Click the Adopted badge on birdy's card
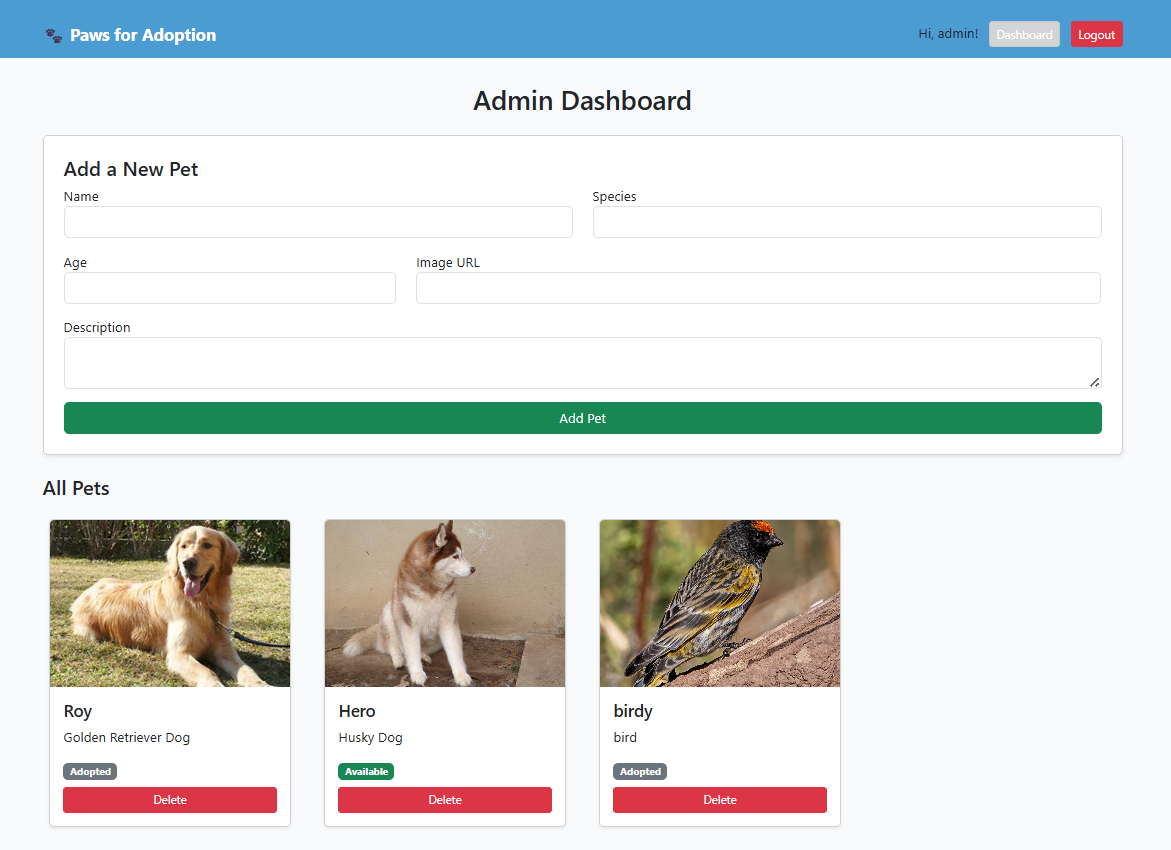The height and width of the screenshot is (850, 1171). tap(640, 772)
